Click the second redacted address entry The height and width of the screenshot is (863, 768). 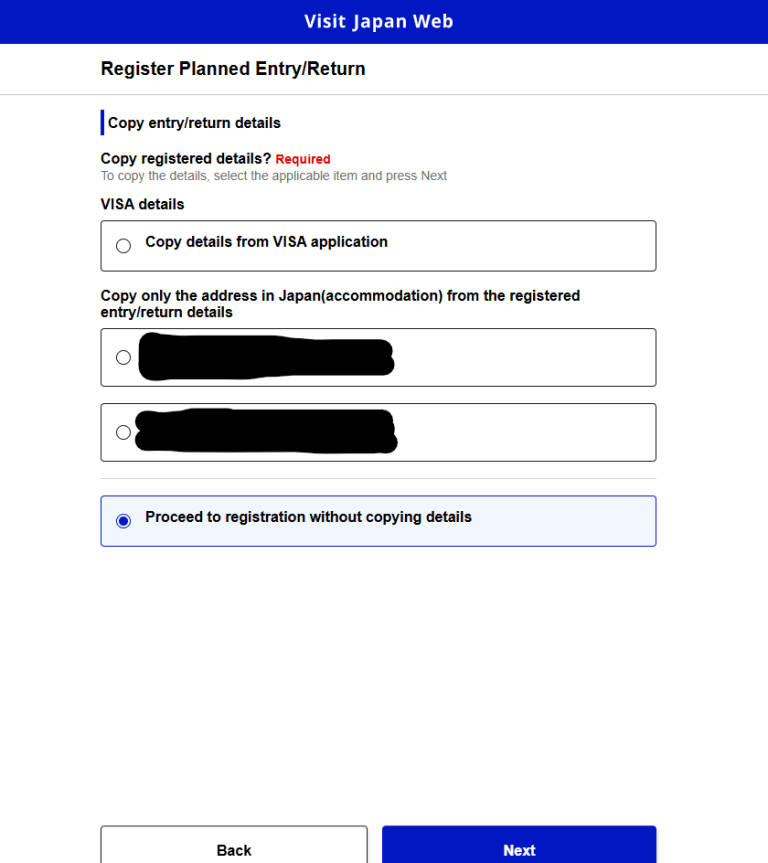pyautogui.click(x=265, y=431)
